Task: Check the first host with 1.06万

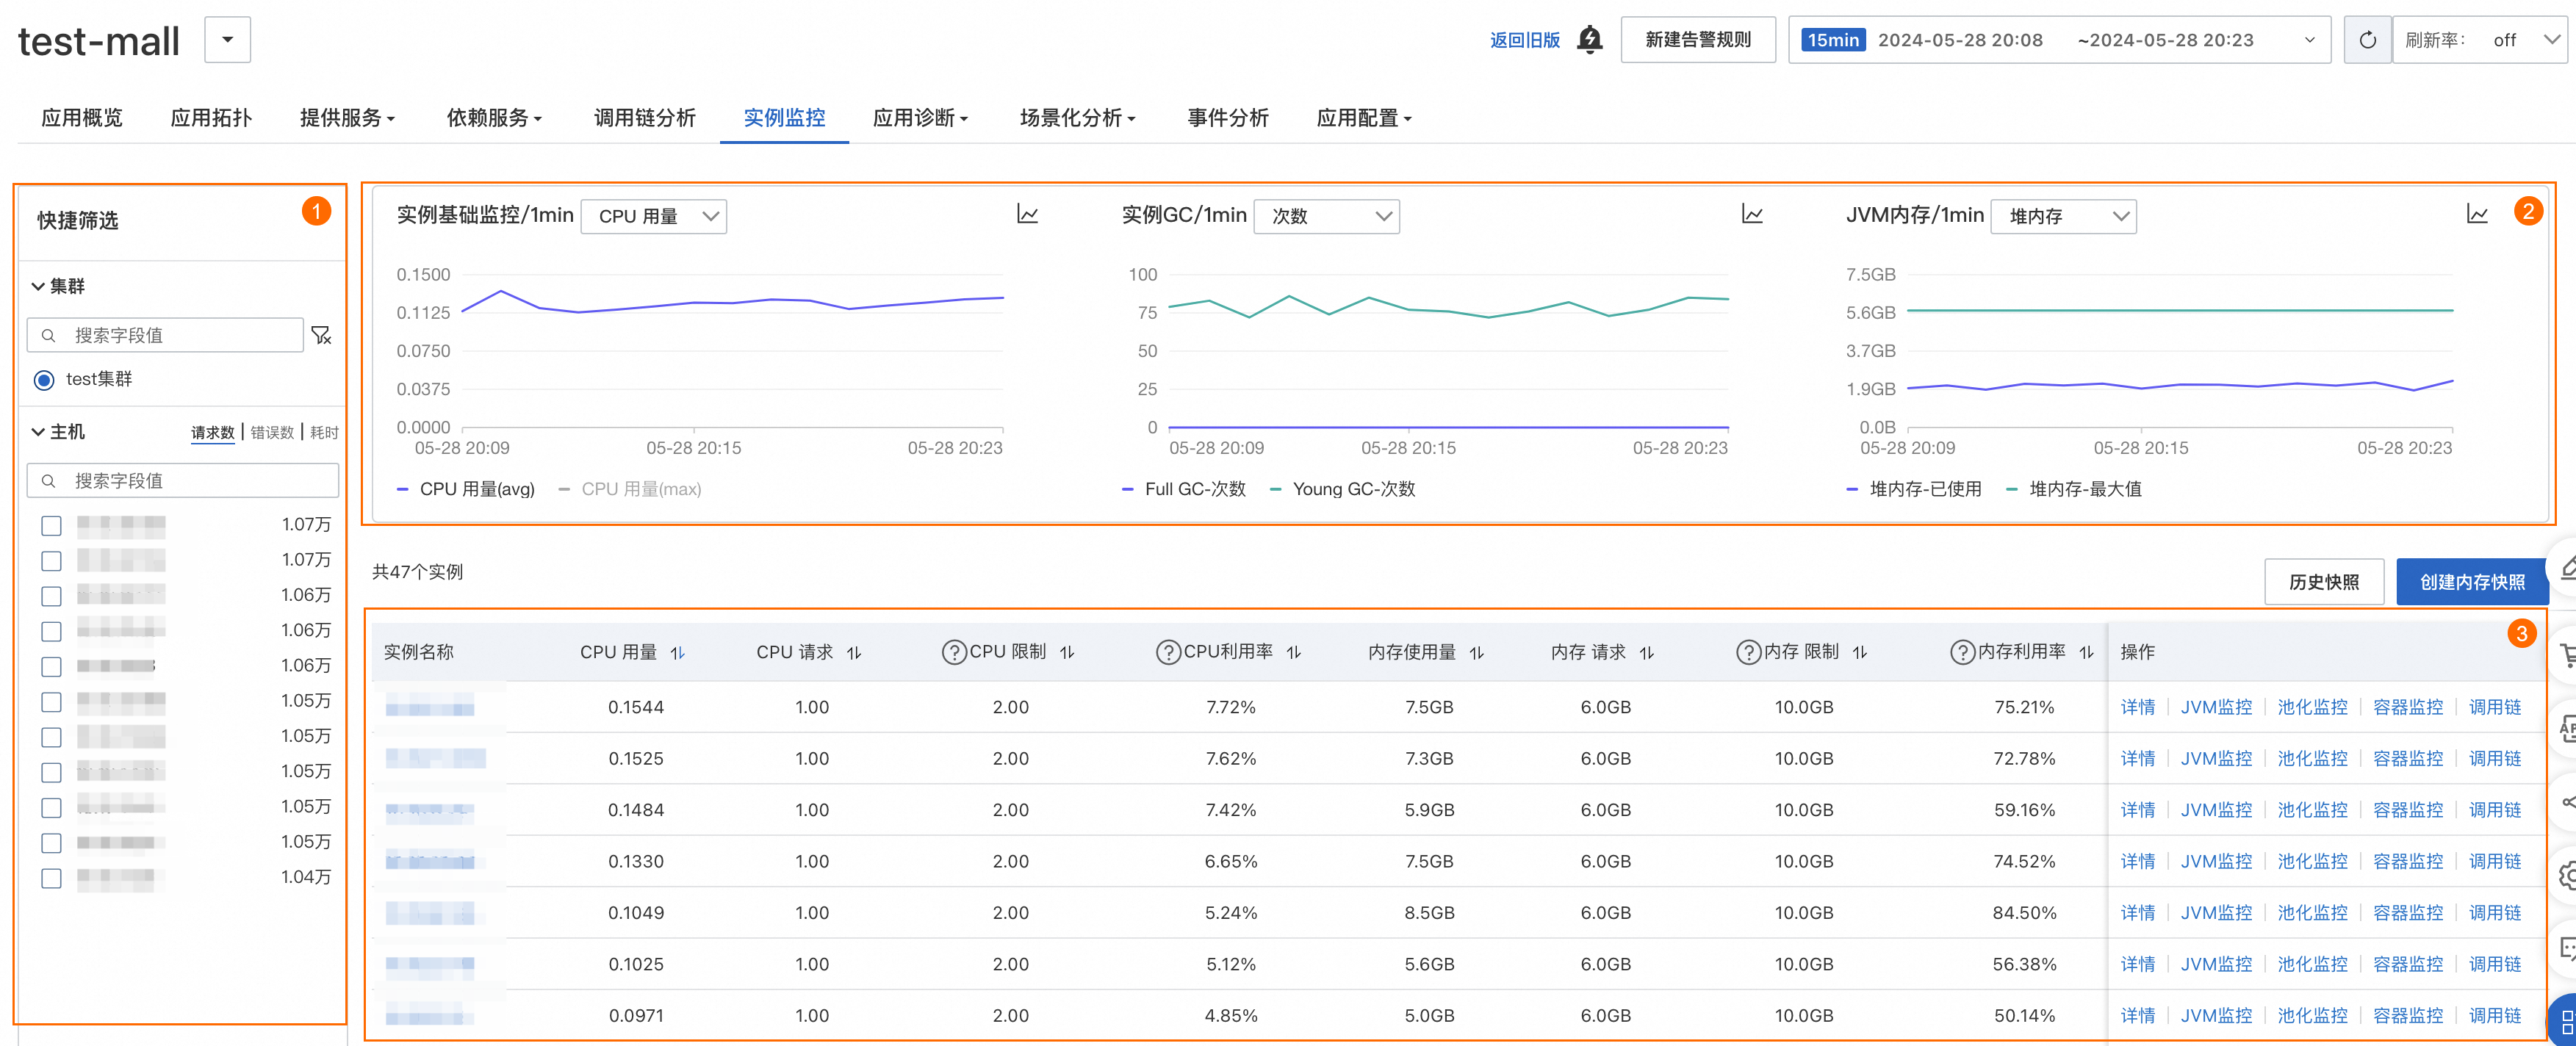Action: tap(51, 596)
